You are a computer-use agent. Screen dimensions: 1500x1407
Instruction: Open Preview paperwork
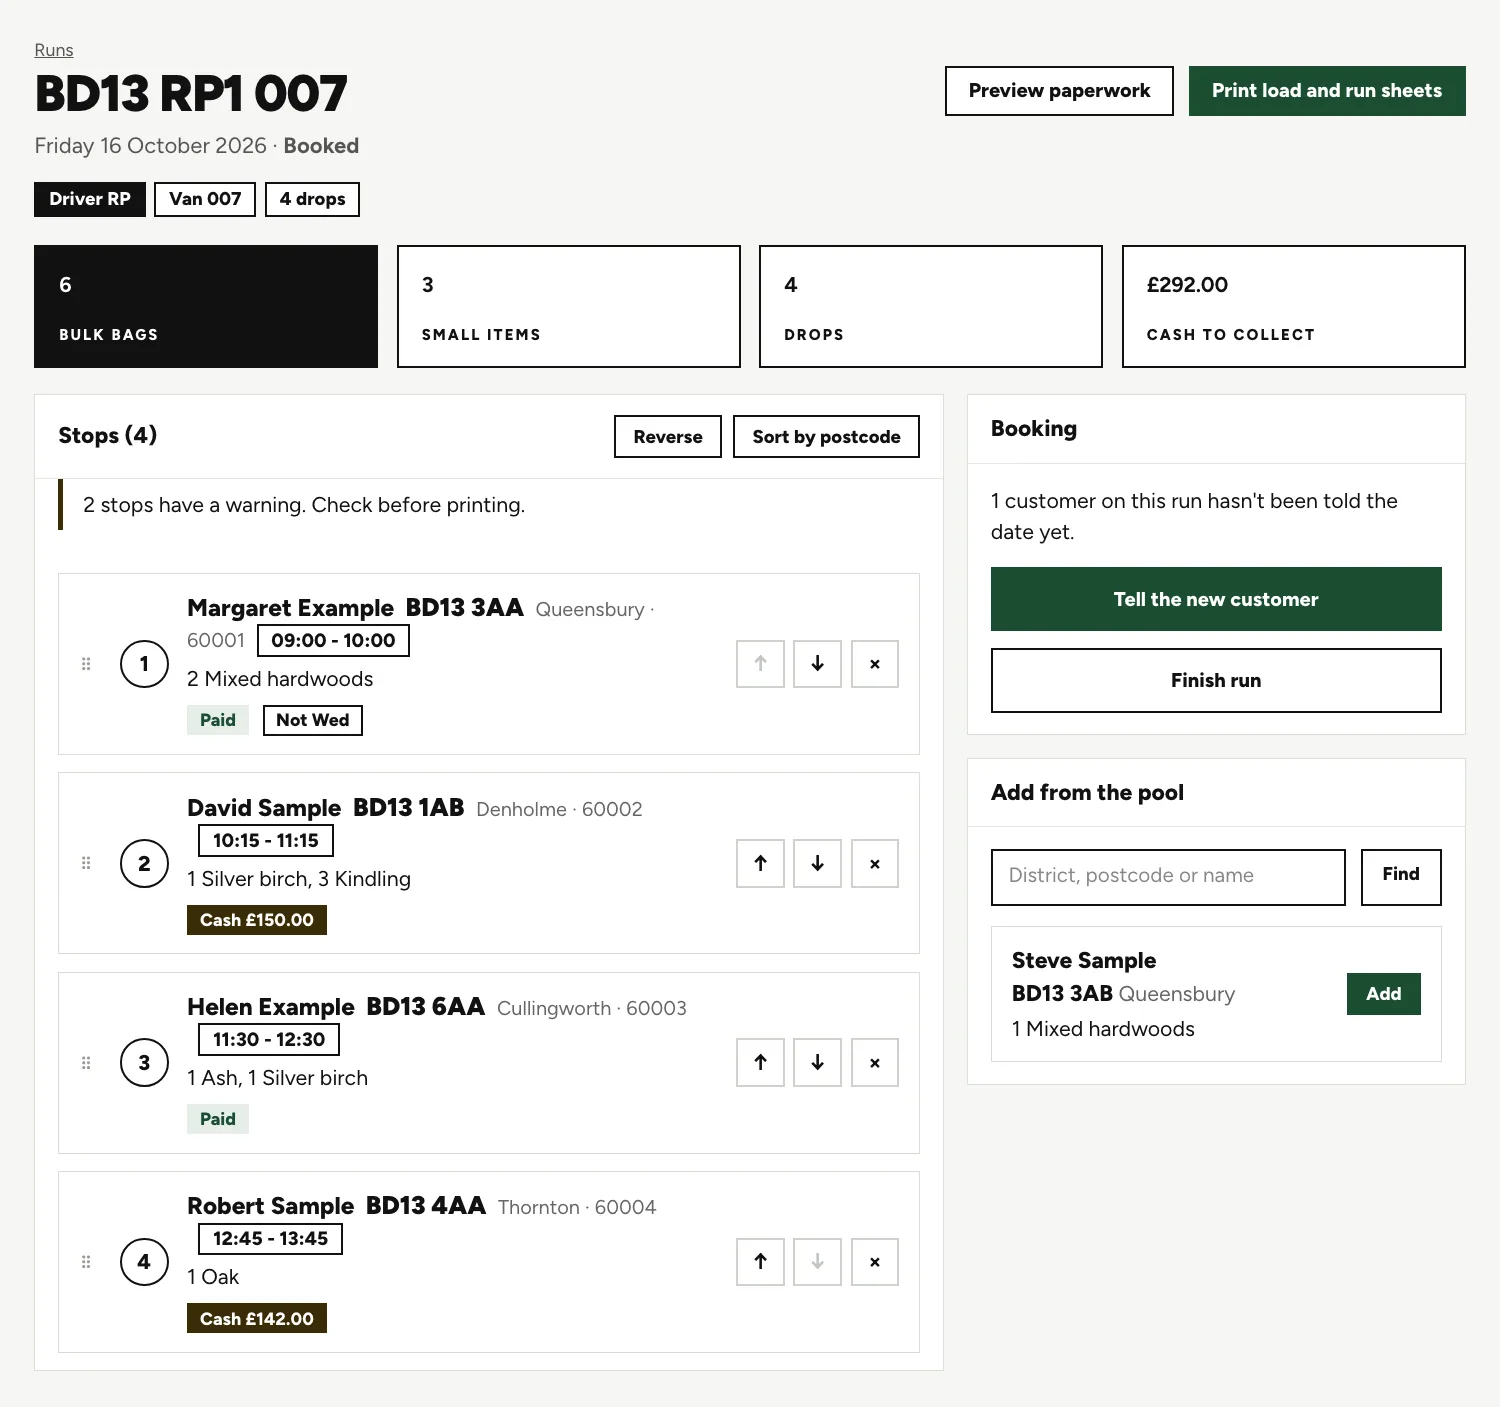click(x=1059, y=91)
